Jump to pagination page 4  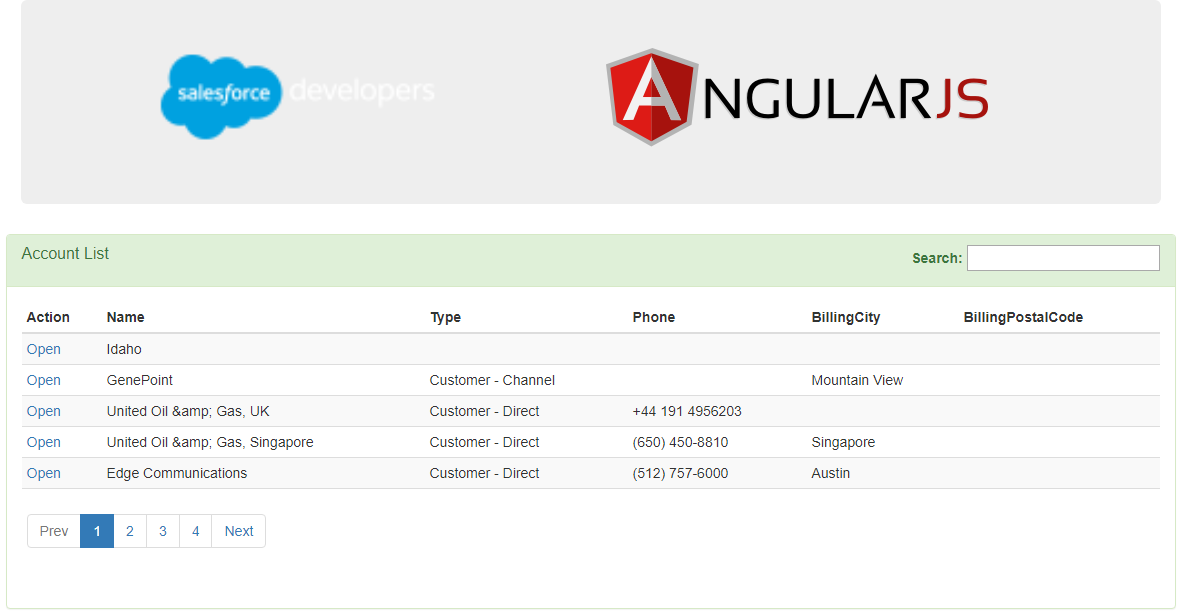click(x=195, y=531)
